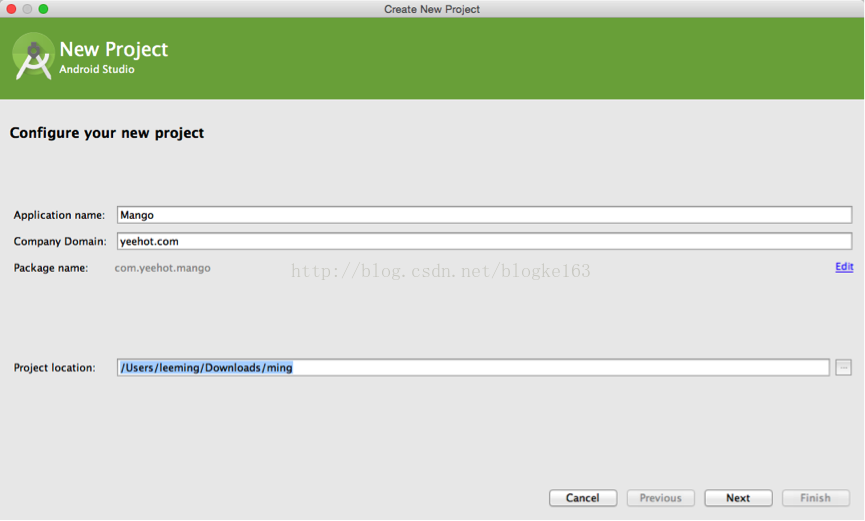Image resolution: width=865 pixels, height=521 pixels.
Task: Click the Android Studio logo icon
Action: [33, 56]
